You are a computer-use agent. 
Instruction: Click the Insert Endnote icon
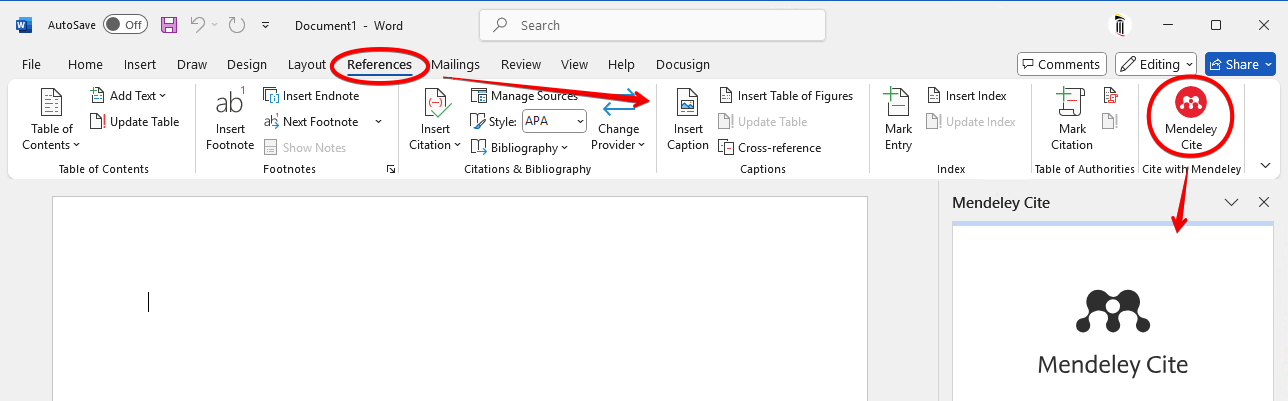pyautogui.click(x=271, y=96)
